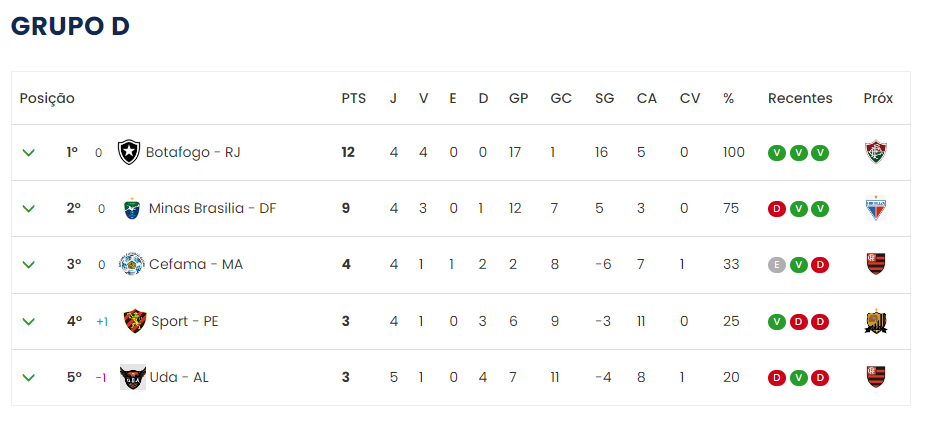Expand the Botafogo row chevron

click(28, 153)
